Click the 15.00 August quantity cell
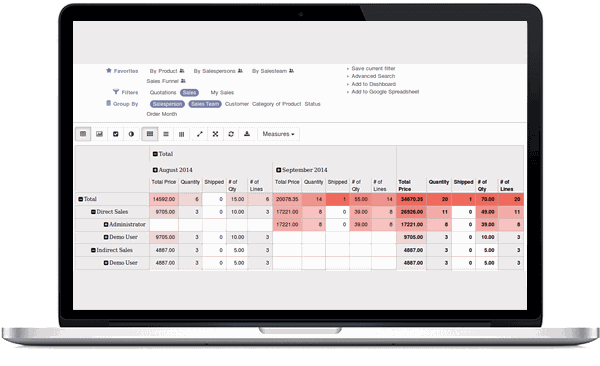The height and width of the screenshot is (366, 600). point(237,199)
